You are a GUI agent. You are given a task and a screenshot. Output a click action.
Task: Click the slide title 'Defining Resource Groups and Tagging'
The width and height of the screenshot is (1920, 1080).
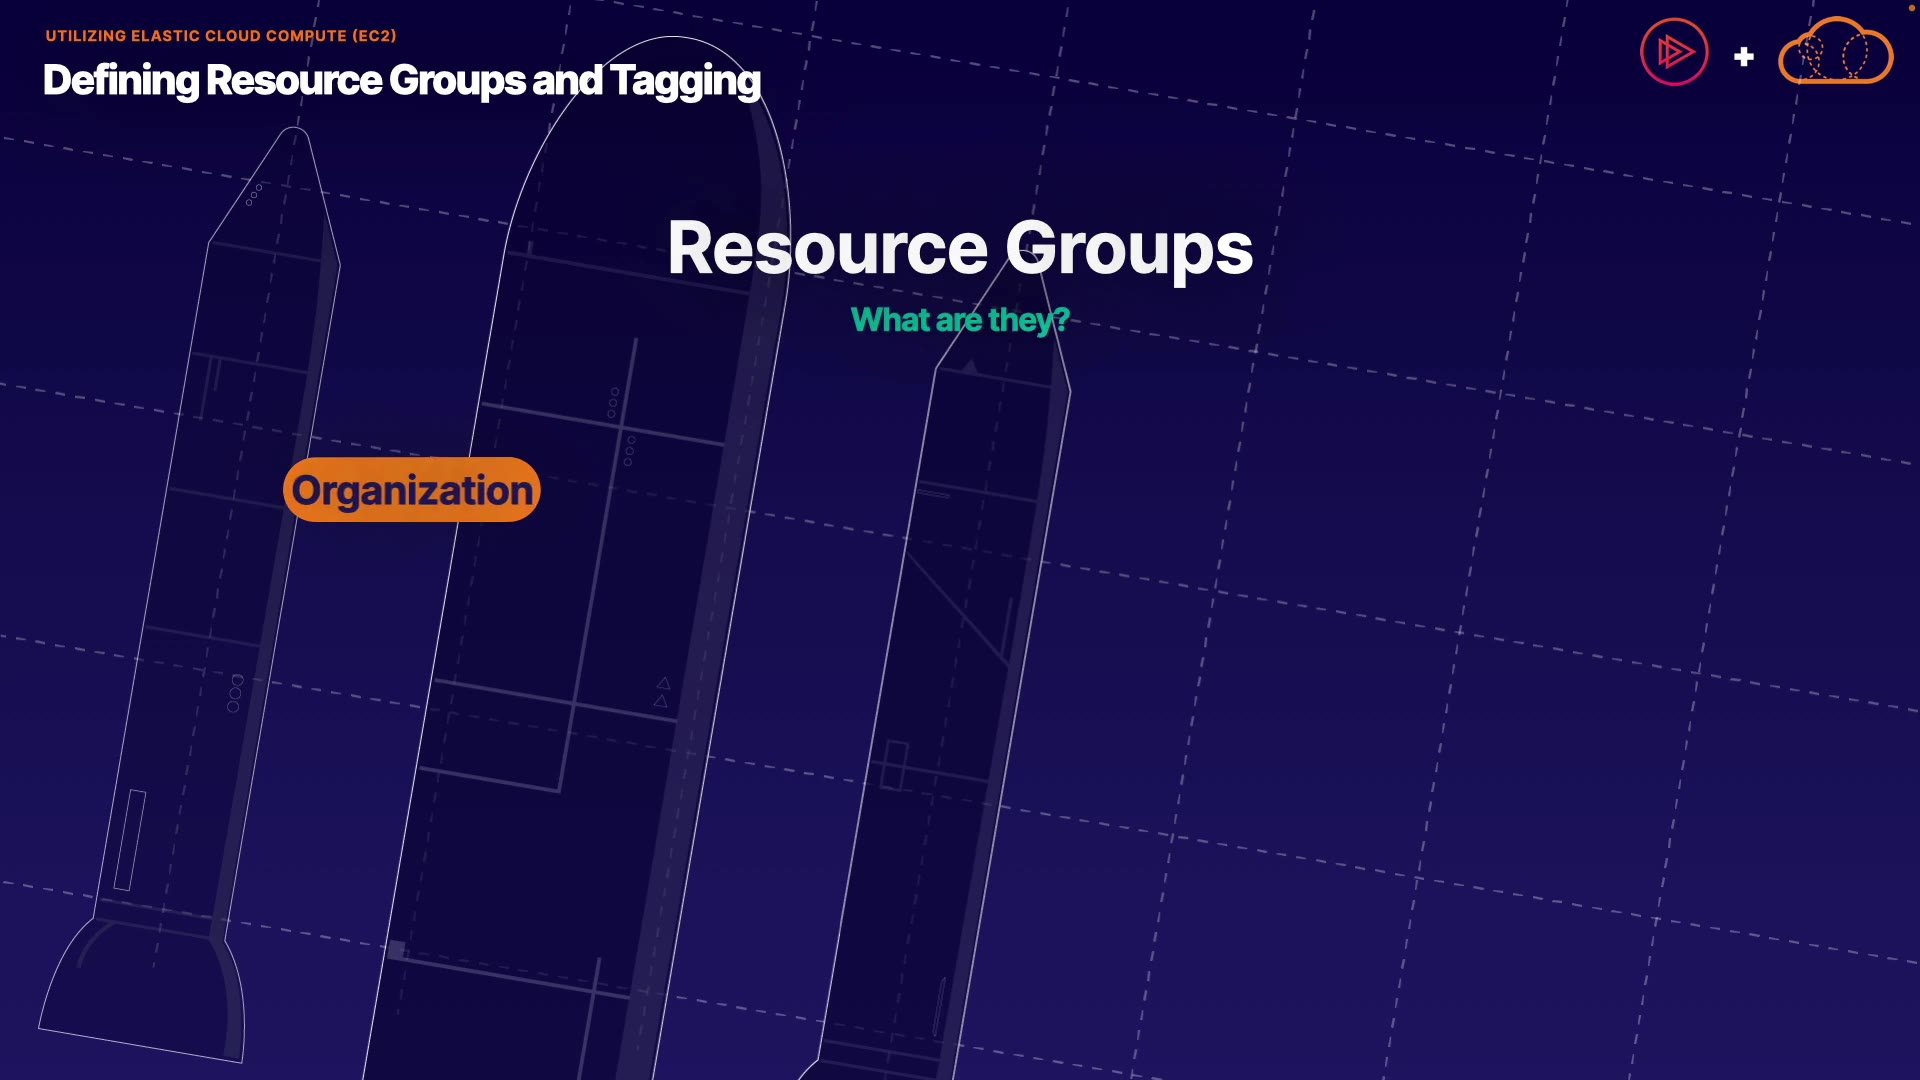pyautogui.click(x=402, y=80)
